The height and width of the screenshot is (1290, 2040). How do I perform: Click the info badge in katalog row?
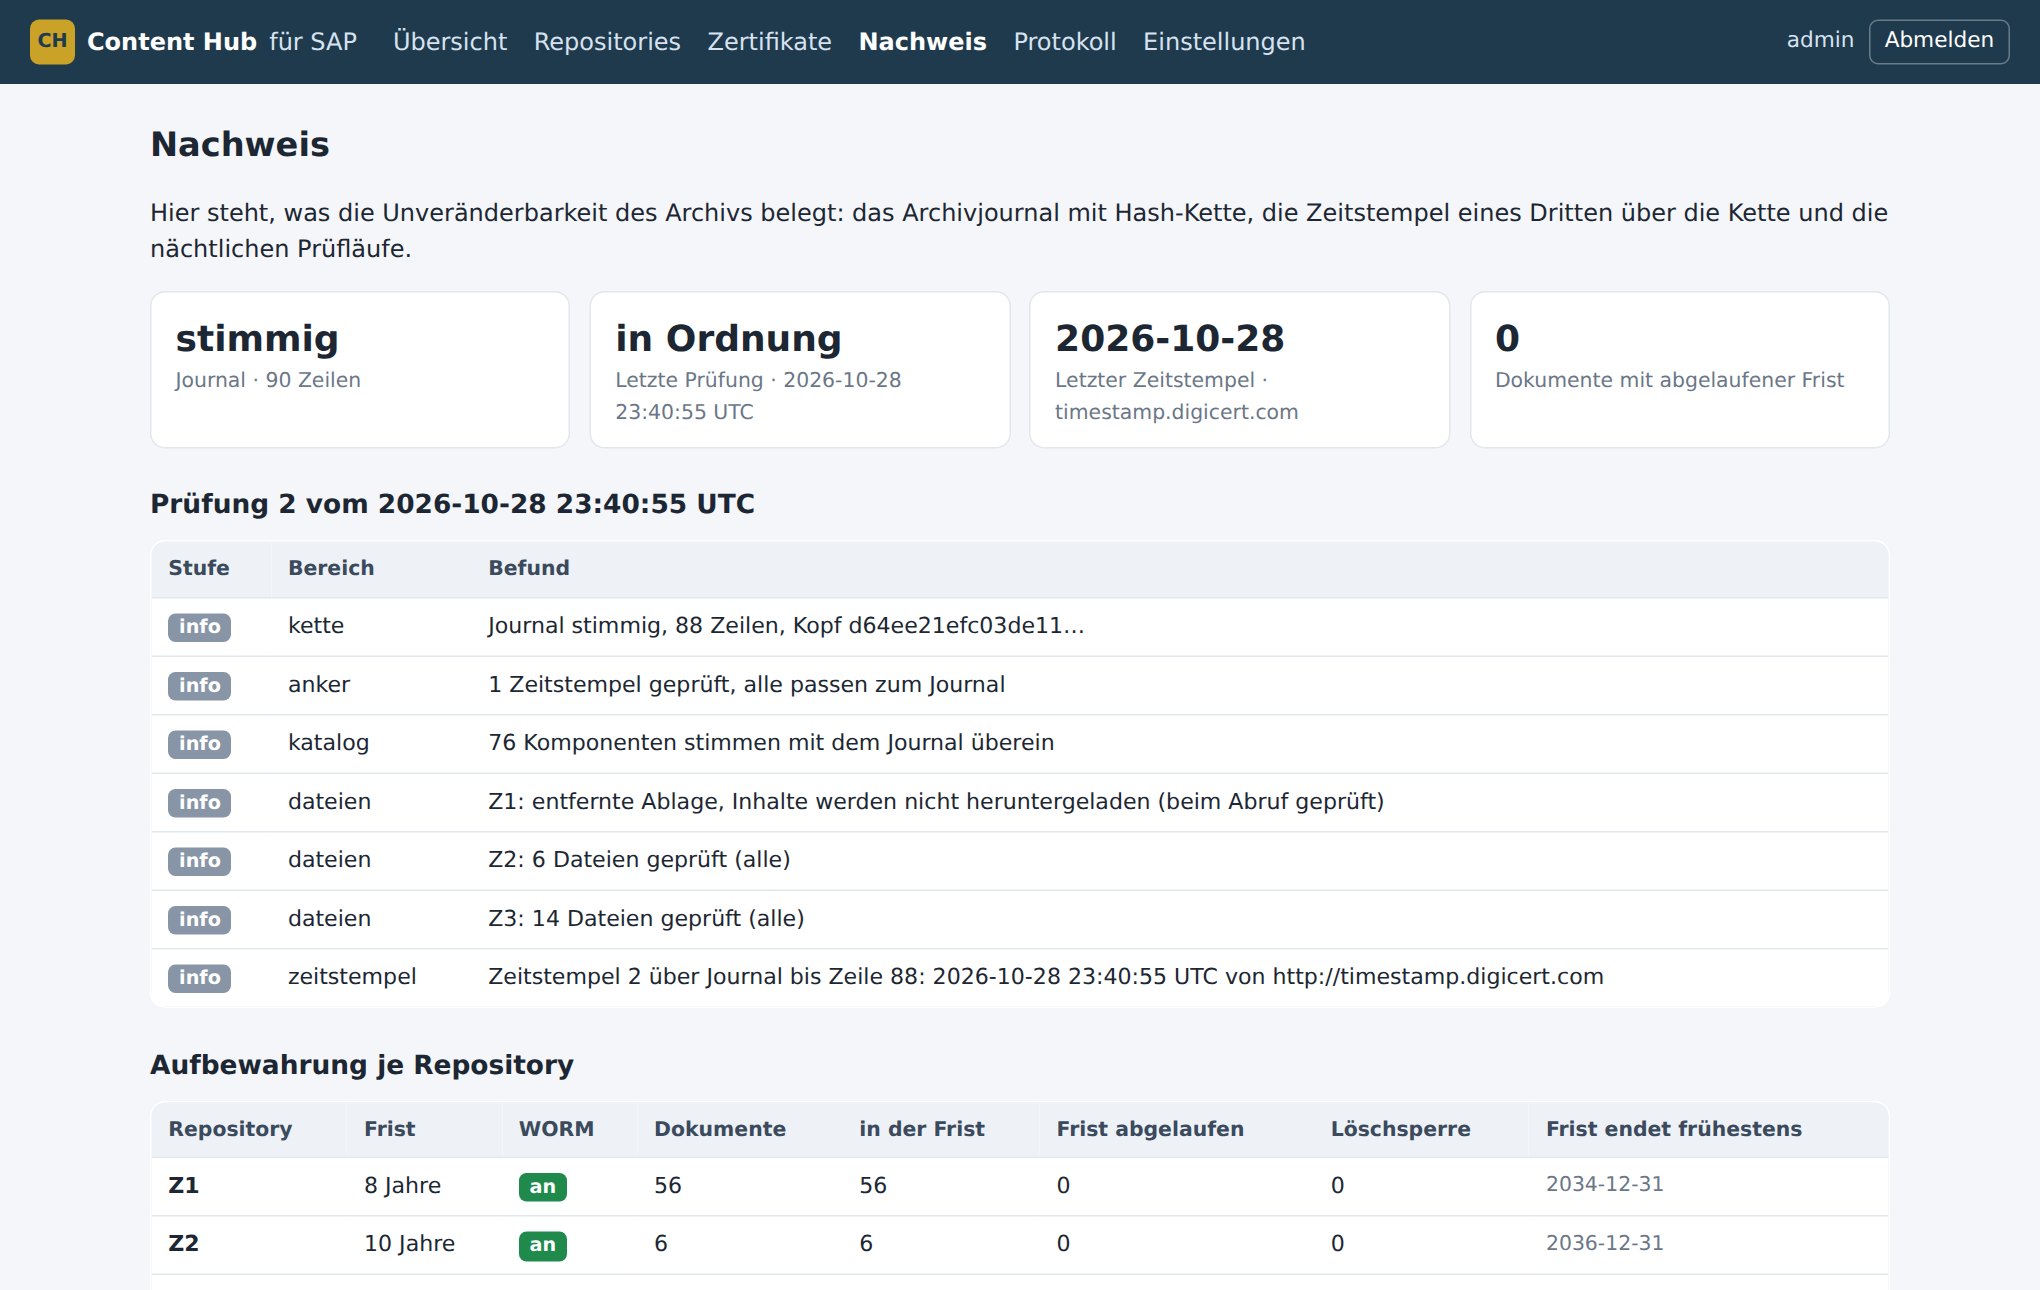coord(199,744)
